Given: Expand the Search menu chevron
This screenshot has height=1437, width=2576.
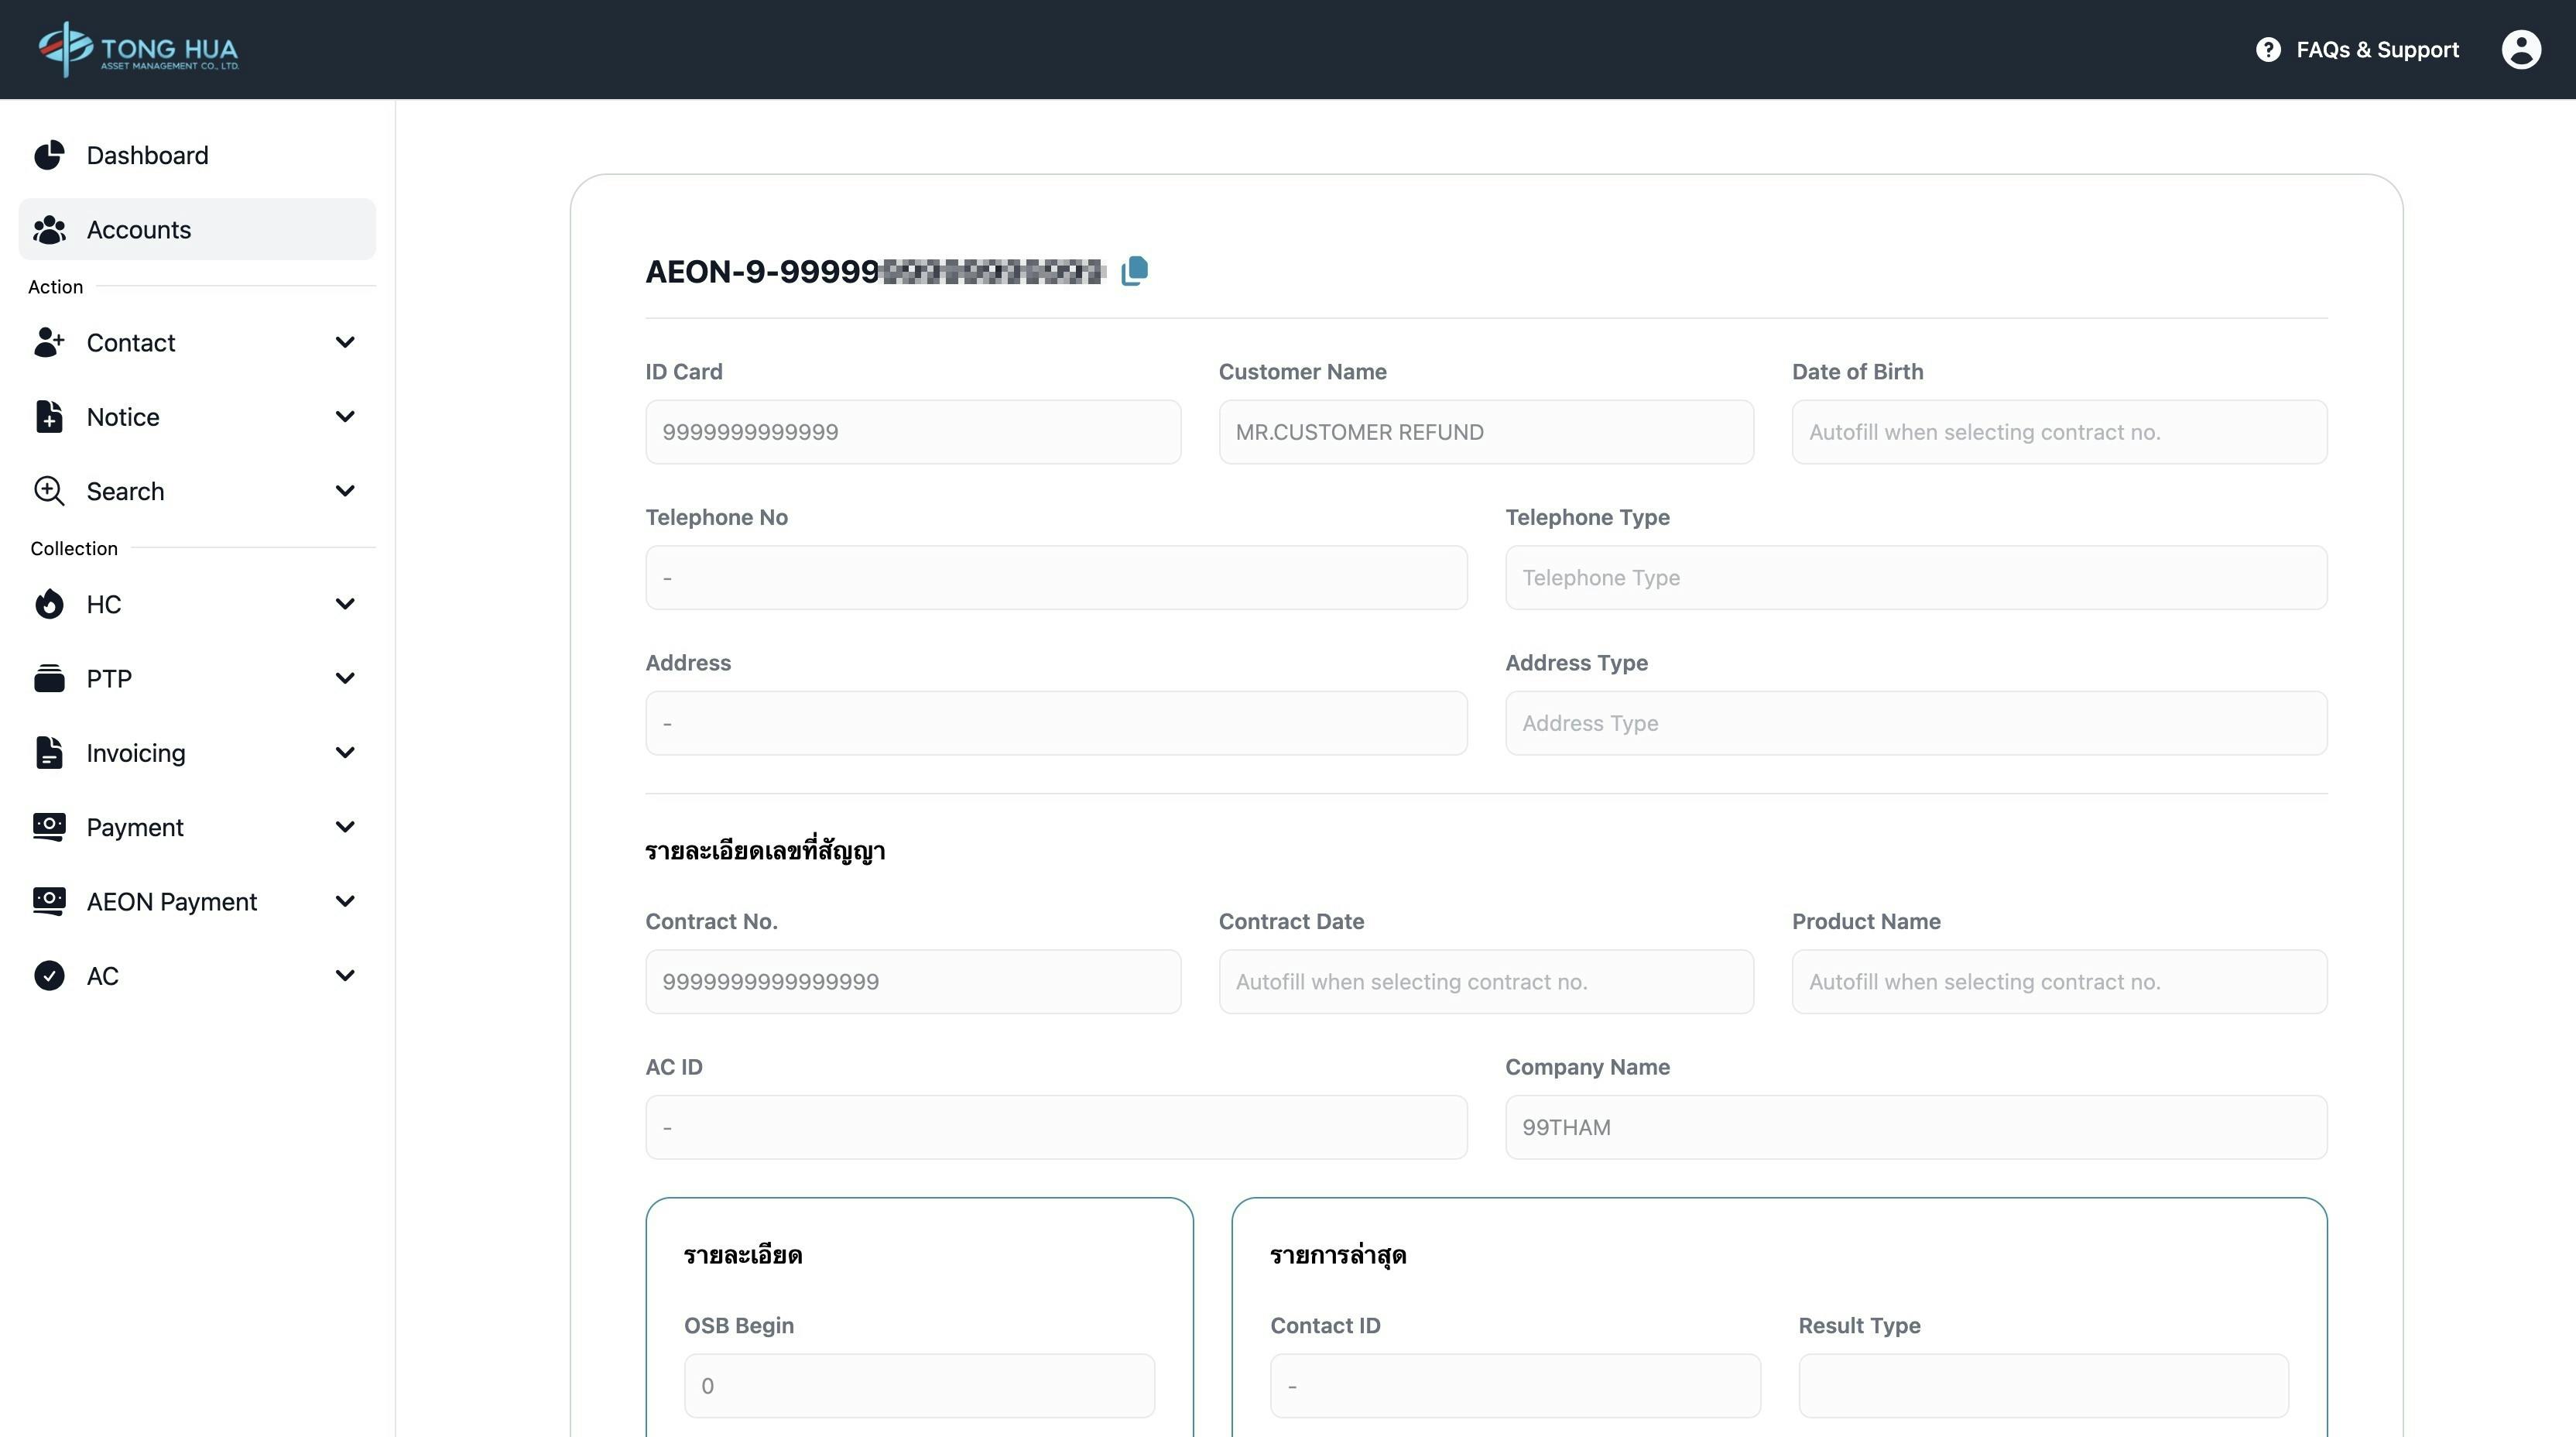Looking at the screenshot, I should [345, 491].
